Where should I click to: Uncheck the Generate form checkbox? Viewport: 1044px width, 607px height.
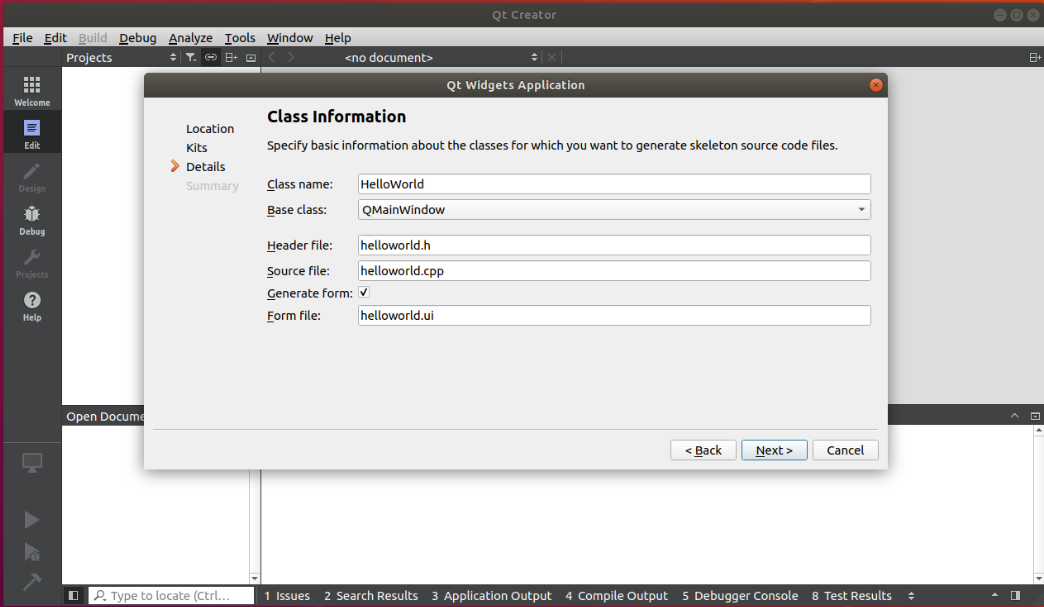(x=364, y=293)
